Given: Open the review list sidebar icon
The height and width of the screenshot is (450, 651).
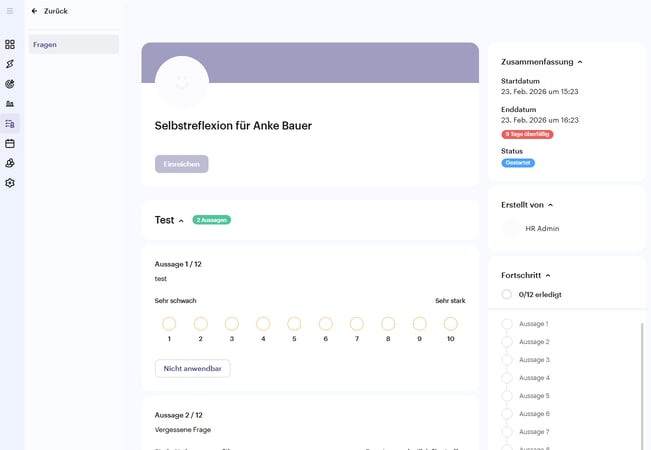Looking at the screenshot, I should [x=10, y=124].
